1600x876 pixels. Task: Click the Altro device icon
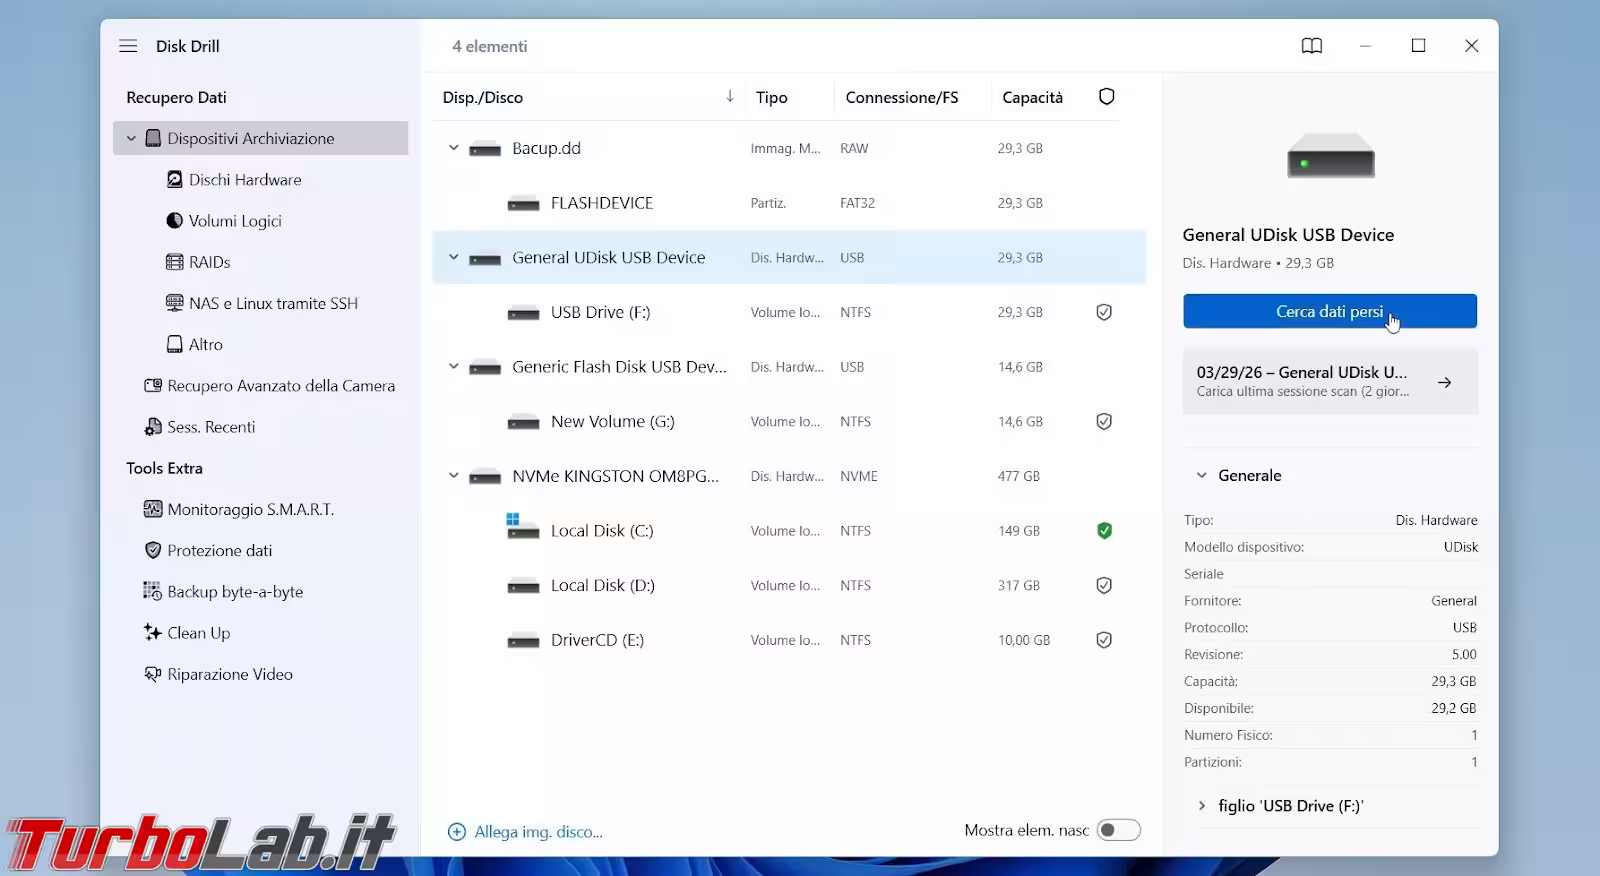[x=175, y=344]
